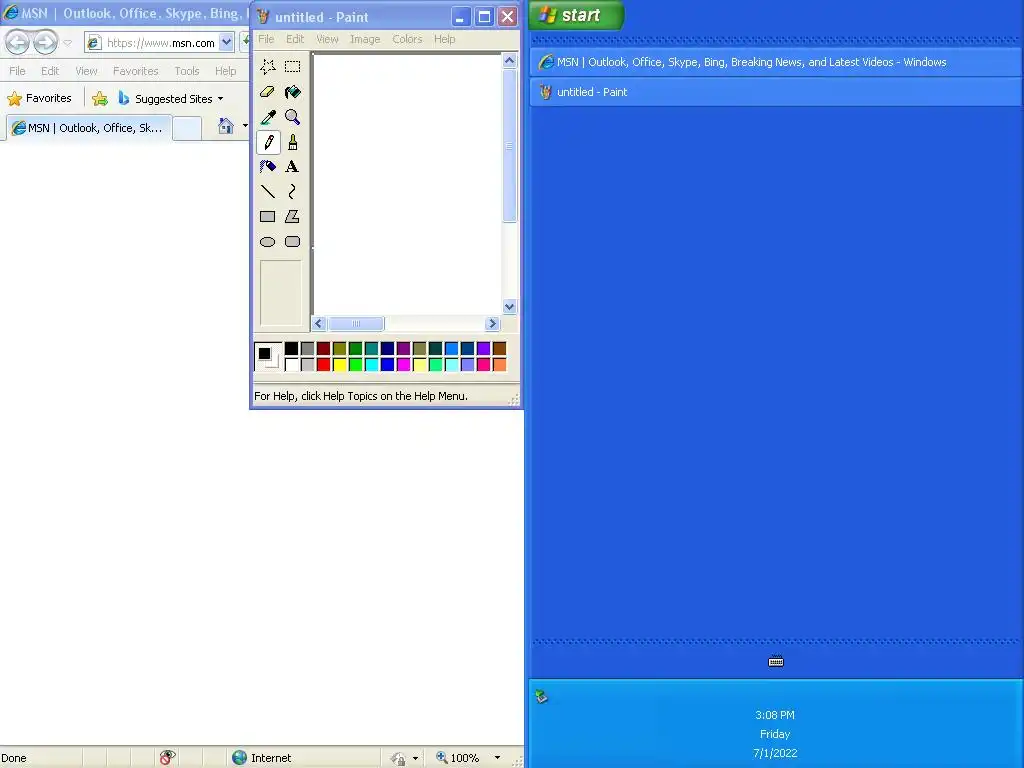Click the Paint canvas scroll down arrow
Image resolution: width=1024 pixels, height=768 pixels.
coord(509,306)
